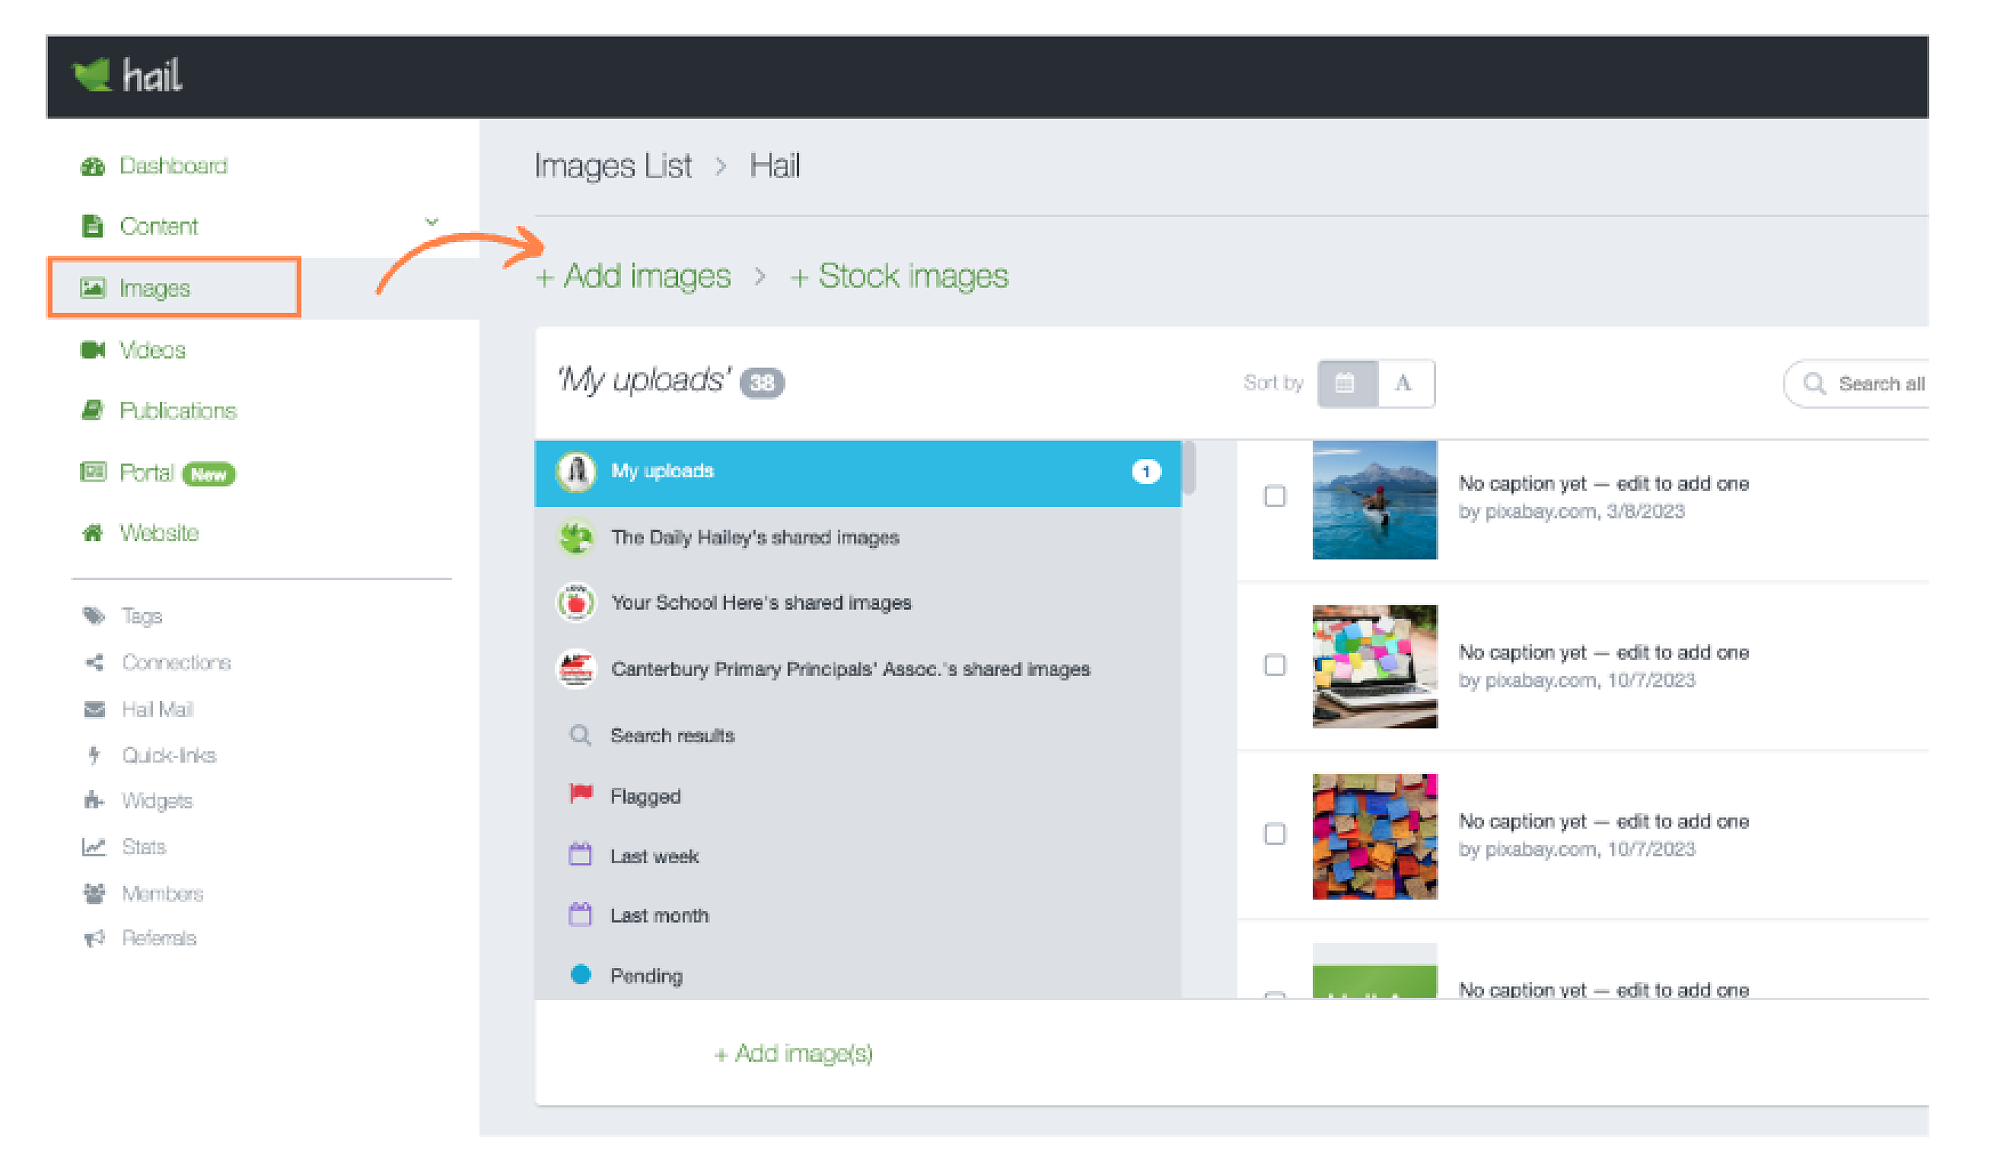Select the Videos camera icon
2000x1160 pixels.
(93, 350)
